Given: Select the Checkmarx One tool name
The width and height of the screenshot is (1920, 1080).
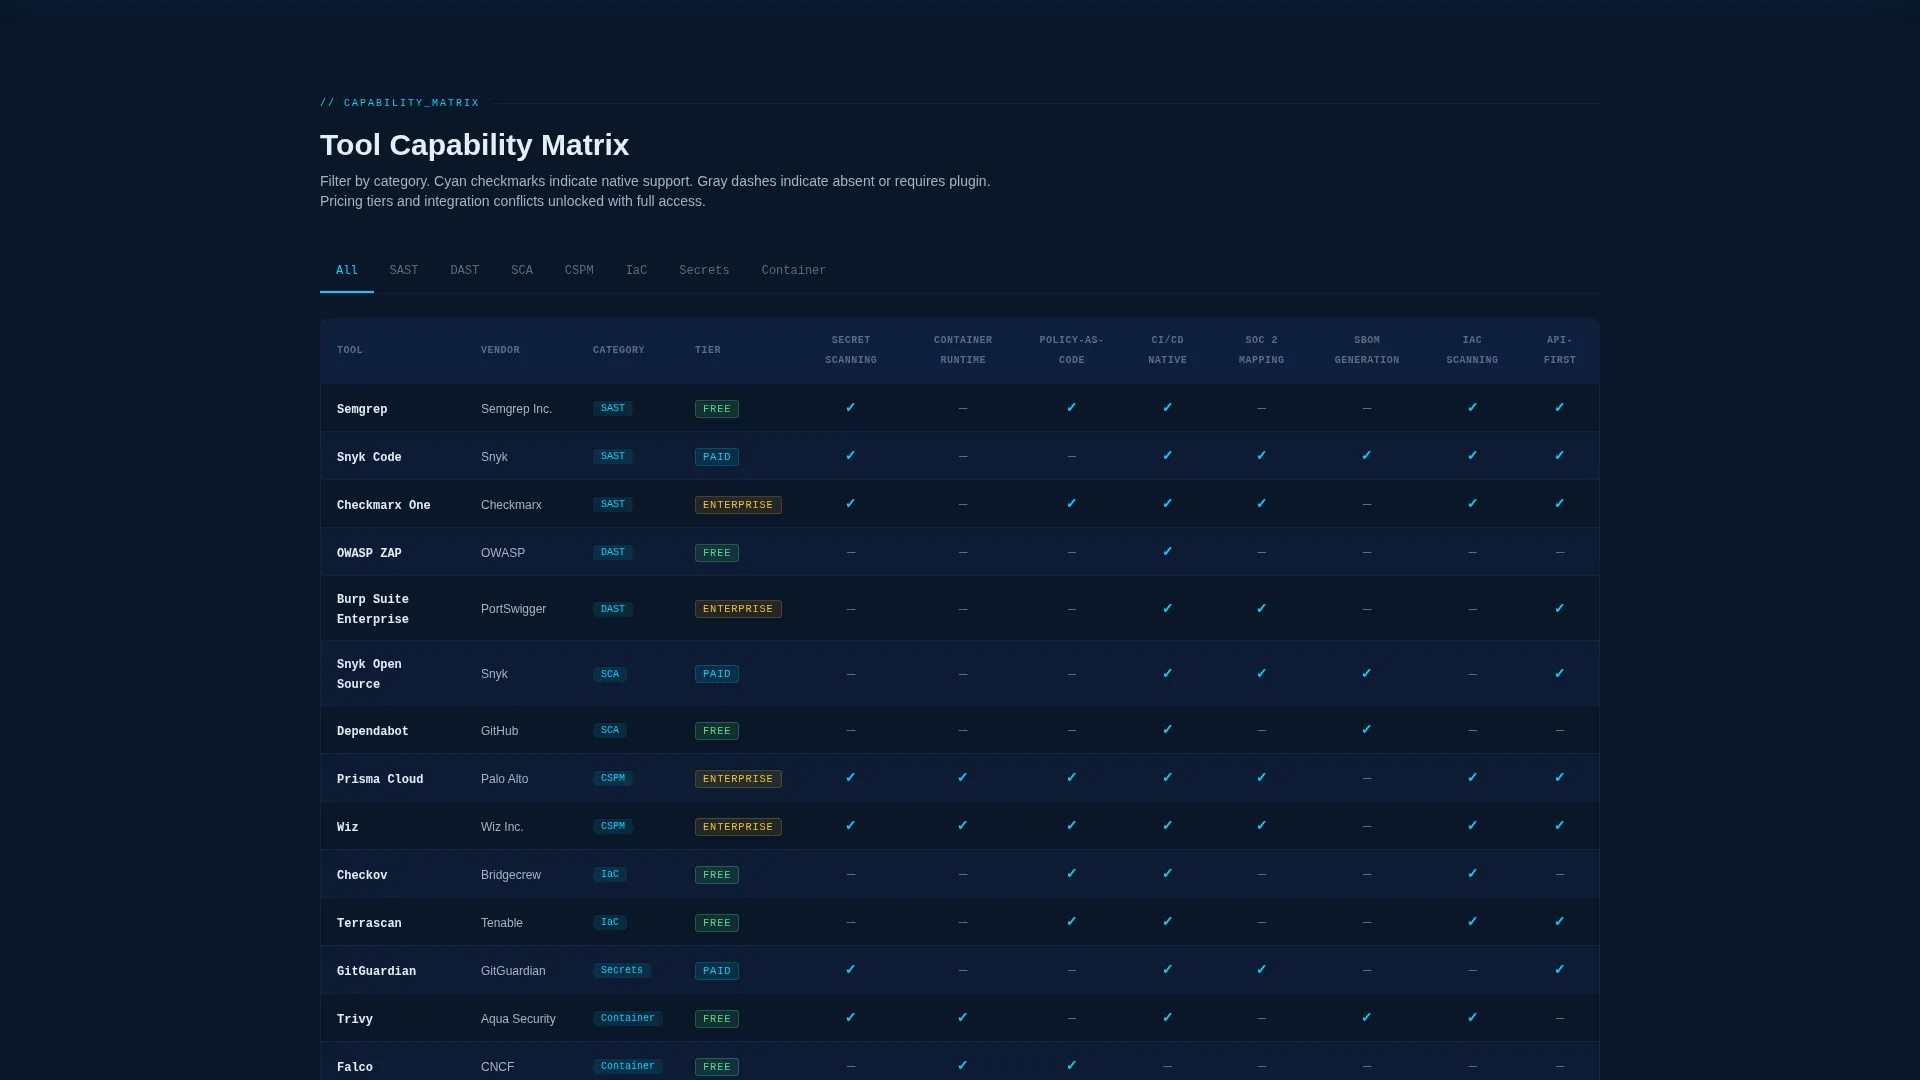Looking at the screenshot, I should [x=384, y=505].
